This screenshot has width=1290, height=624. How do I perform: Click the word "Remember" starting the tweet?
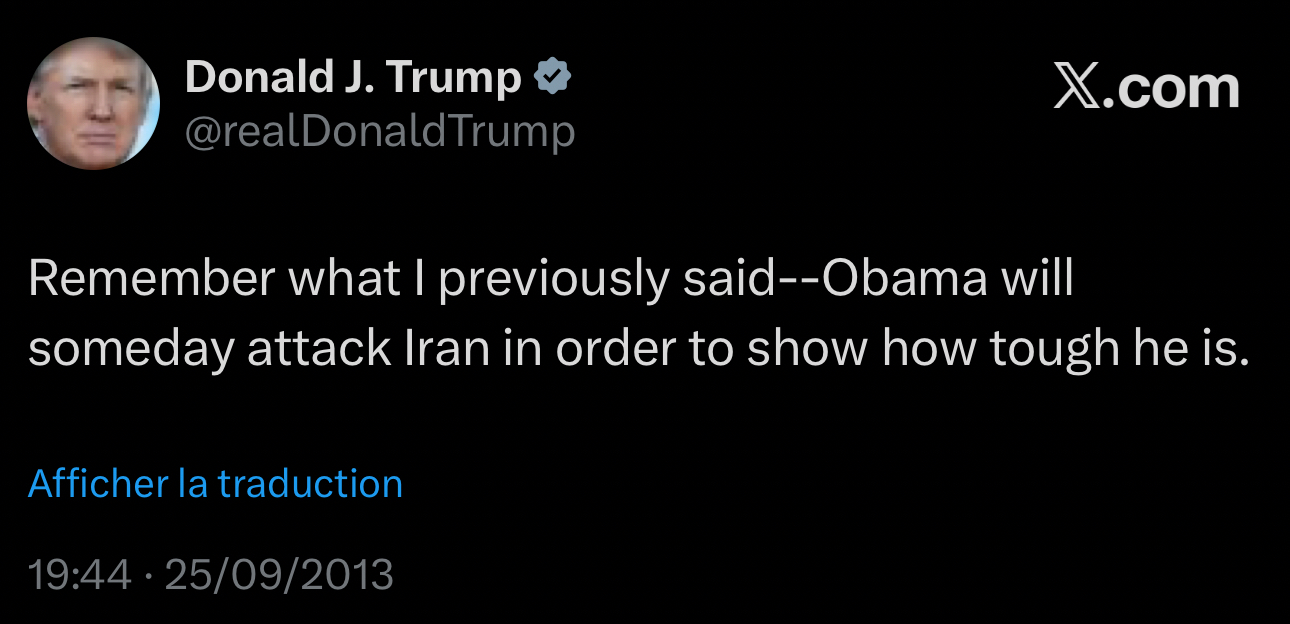(151, 280)
